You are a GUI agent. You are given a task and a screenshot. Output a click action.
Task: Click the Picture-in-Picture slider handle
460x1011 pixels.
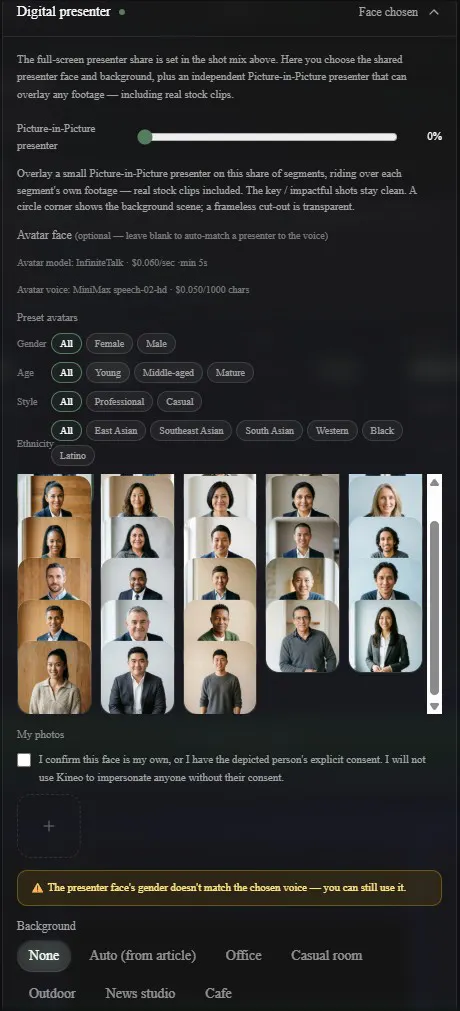click(145, 137)
